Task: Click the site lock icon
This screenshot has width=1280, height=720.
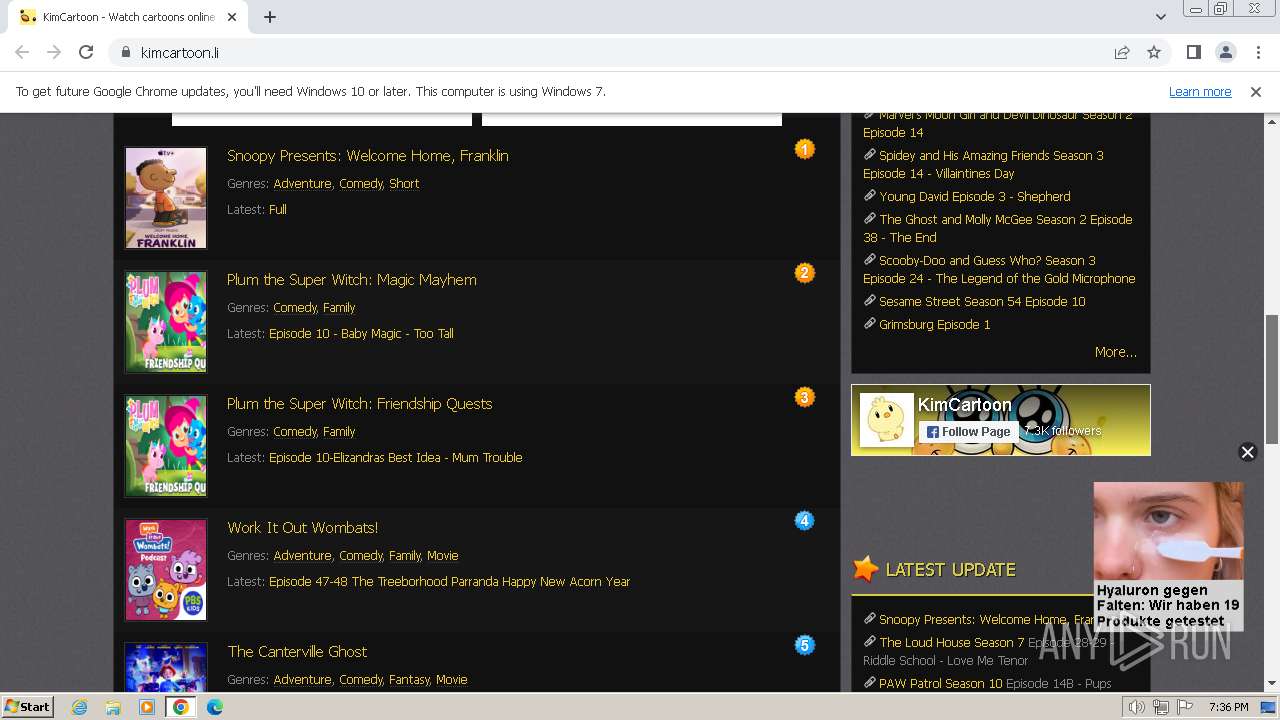Action: 125,52
